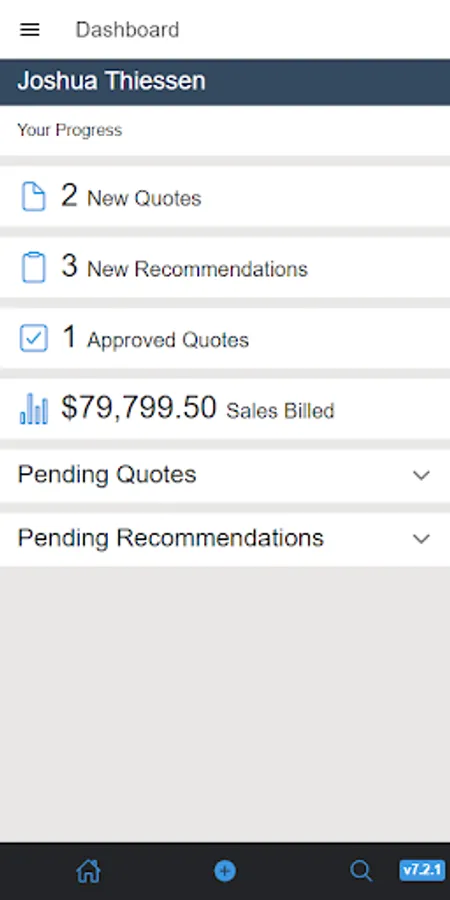The image size is (450, 900).
Task: Open the $79,799.50 Sales Billed row
Action: point(225,409)
